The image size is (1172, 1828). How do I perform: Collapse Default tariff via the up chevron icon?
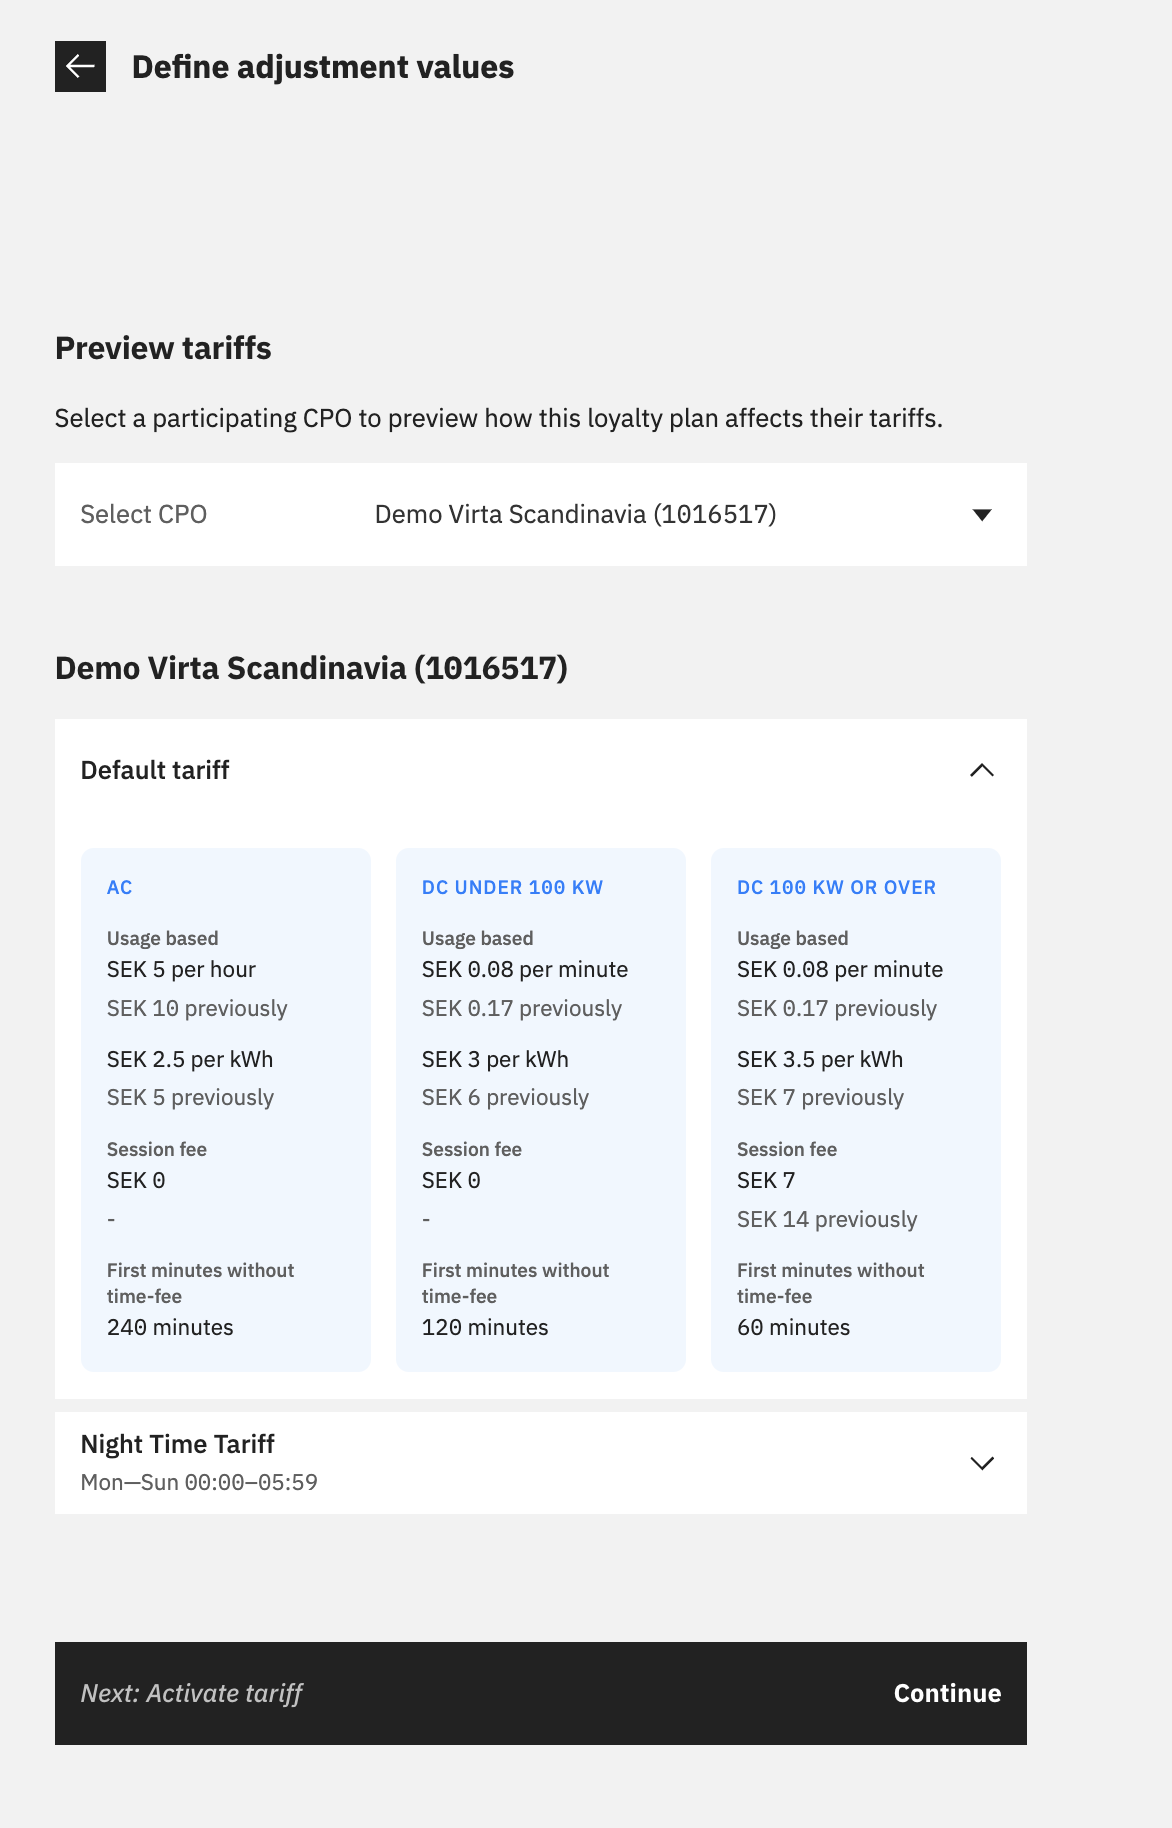click(x=983, y=771)
